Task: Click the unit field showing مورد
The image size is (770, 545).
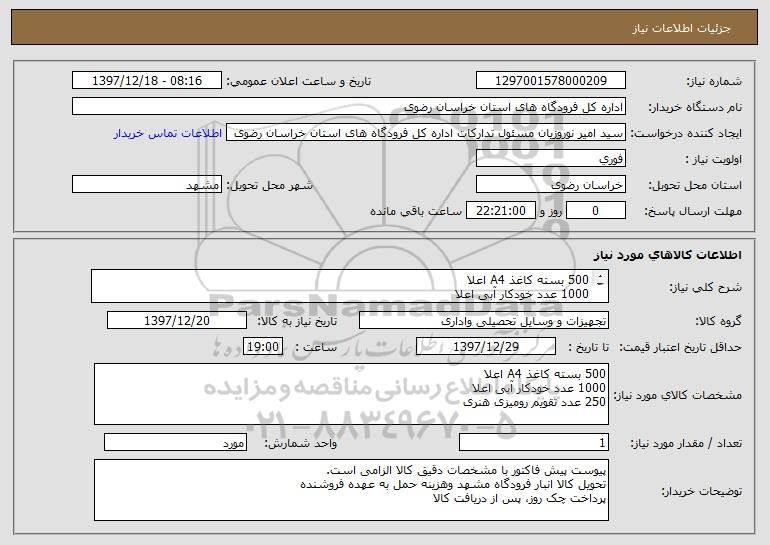Action: [175, 442]
